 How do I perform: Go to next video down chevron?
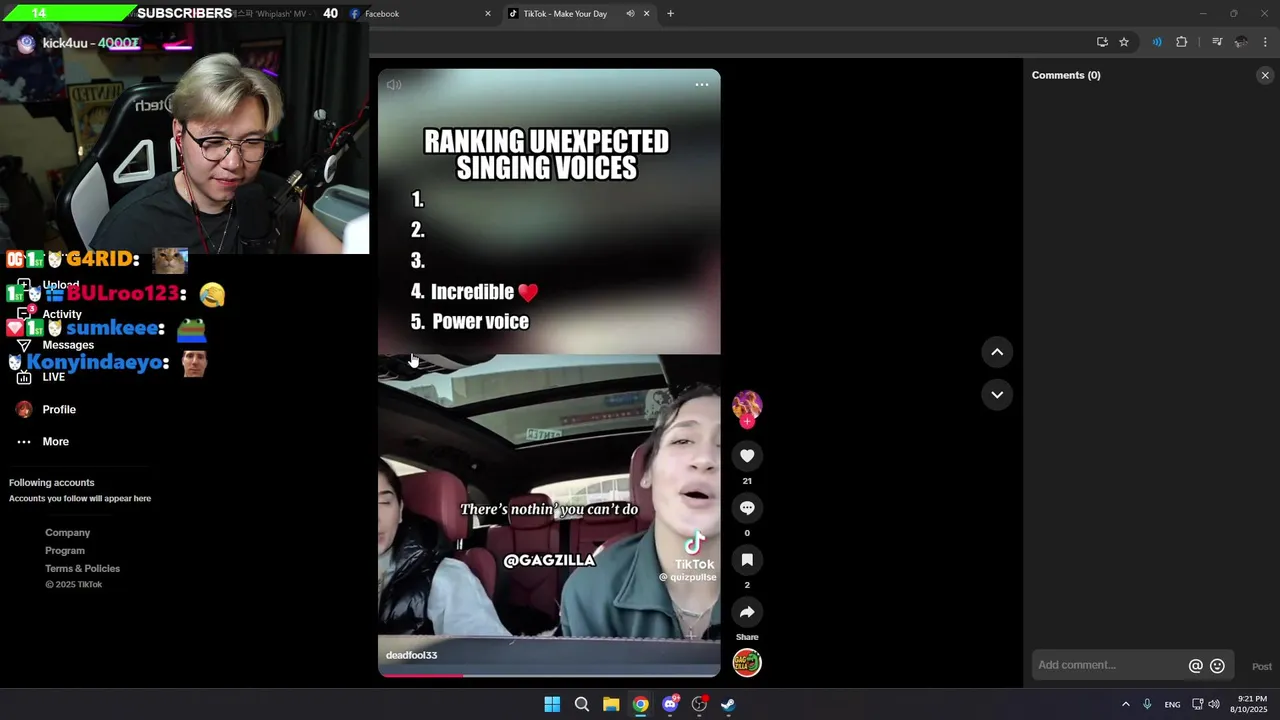click(997, 395)
